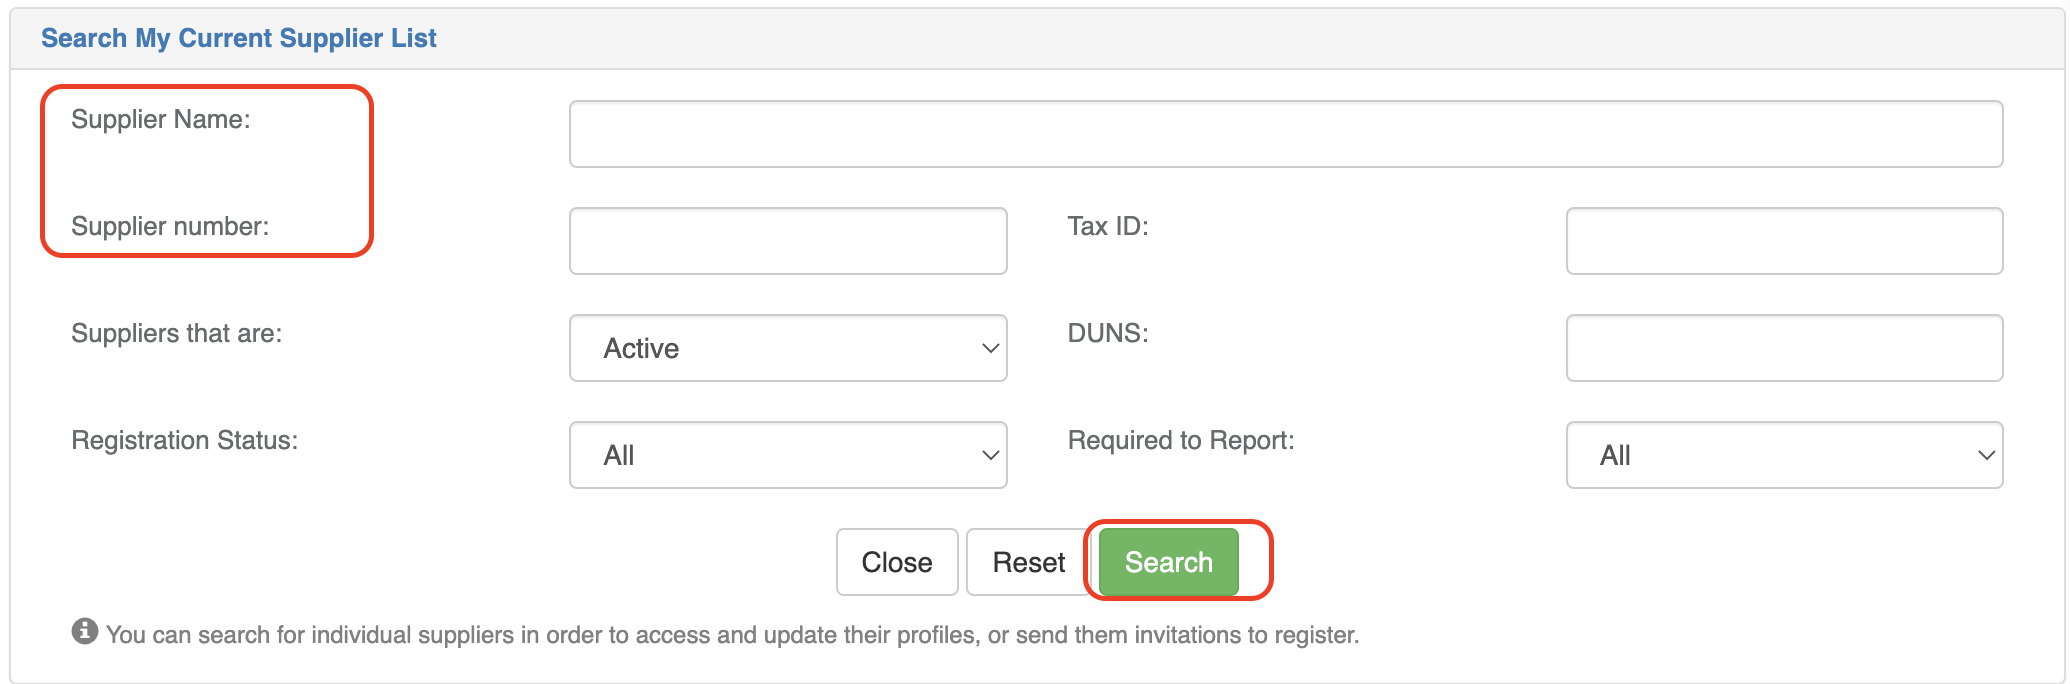Viewport: 2070px width, 684px height.
Task: Click the Supplier number input field
Action: tap(788, 241)
